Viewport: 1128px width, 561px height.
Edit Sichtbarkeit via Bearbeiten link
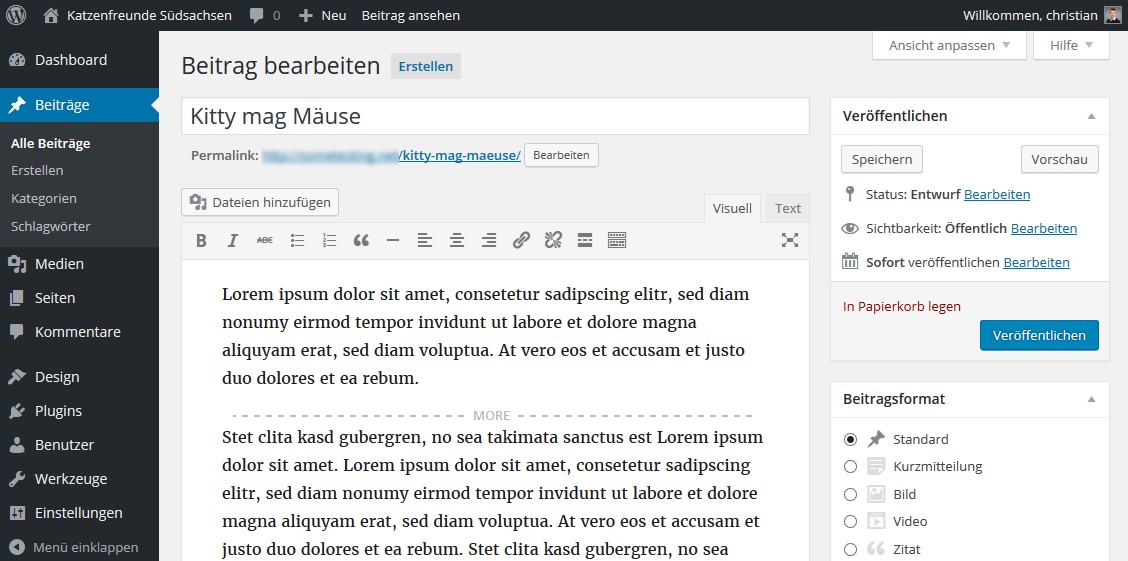1044,229
